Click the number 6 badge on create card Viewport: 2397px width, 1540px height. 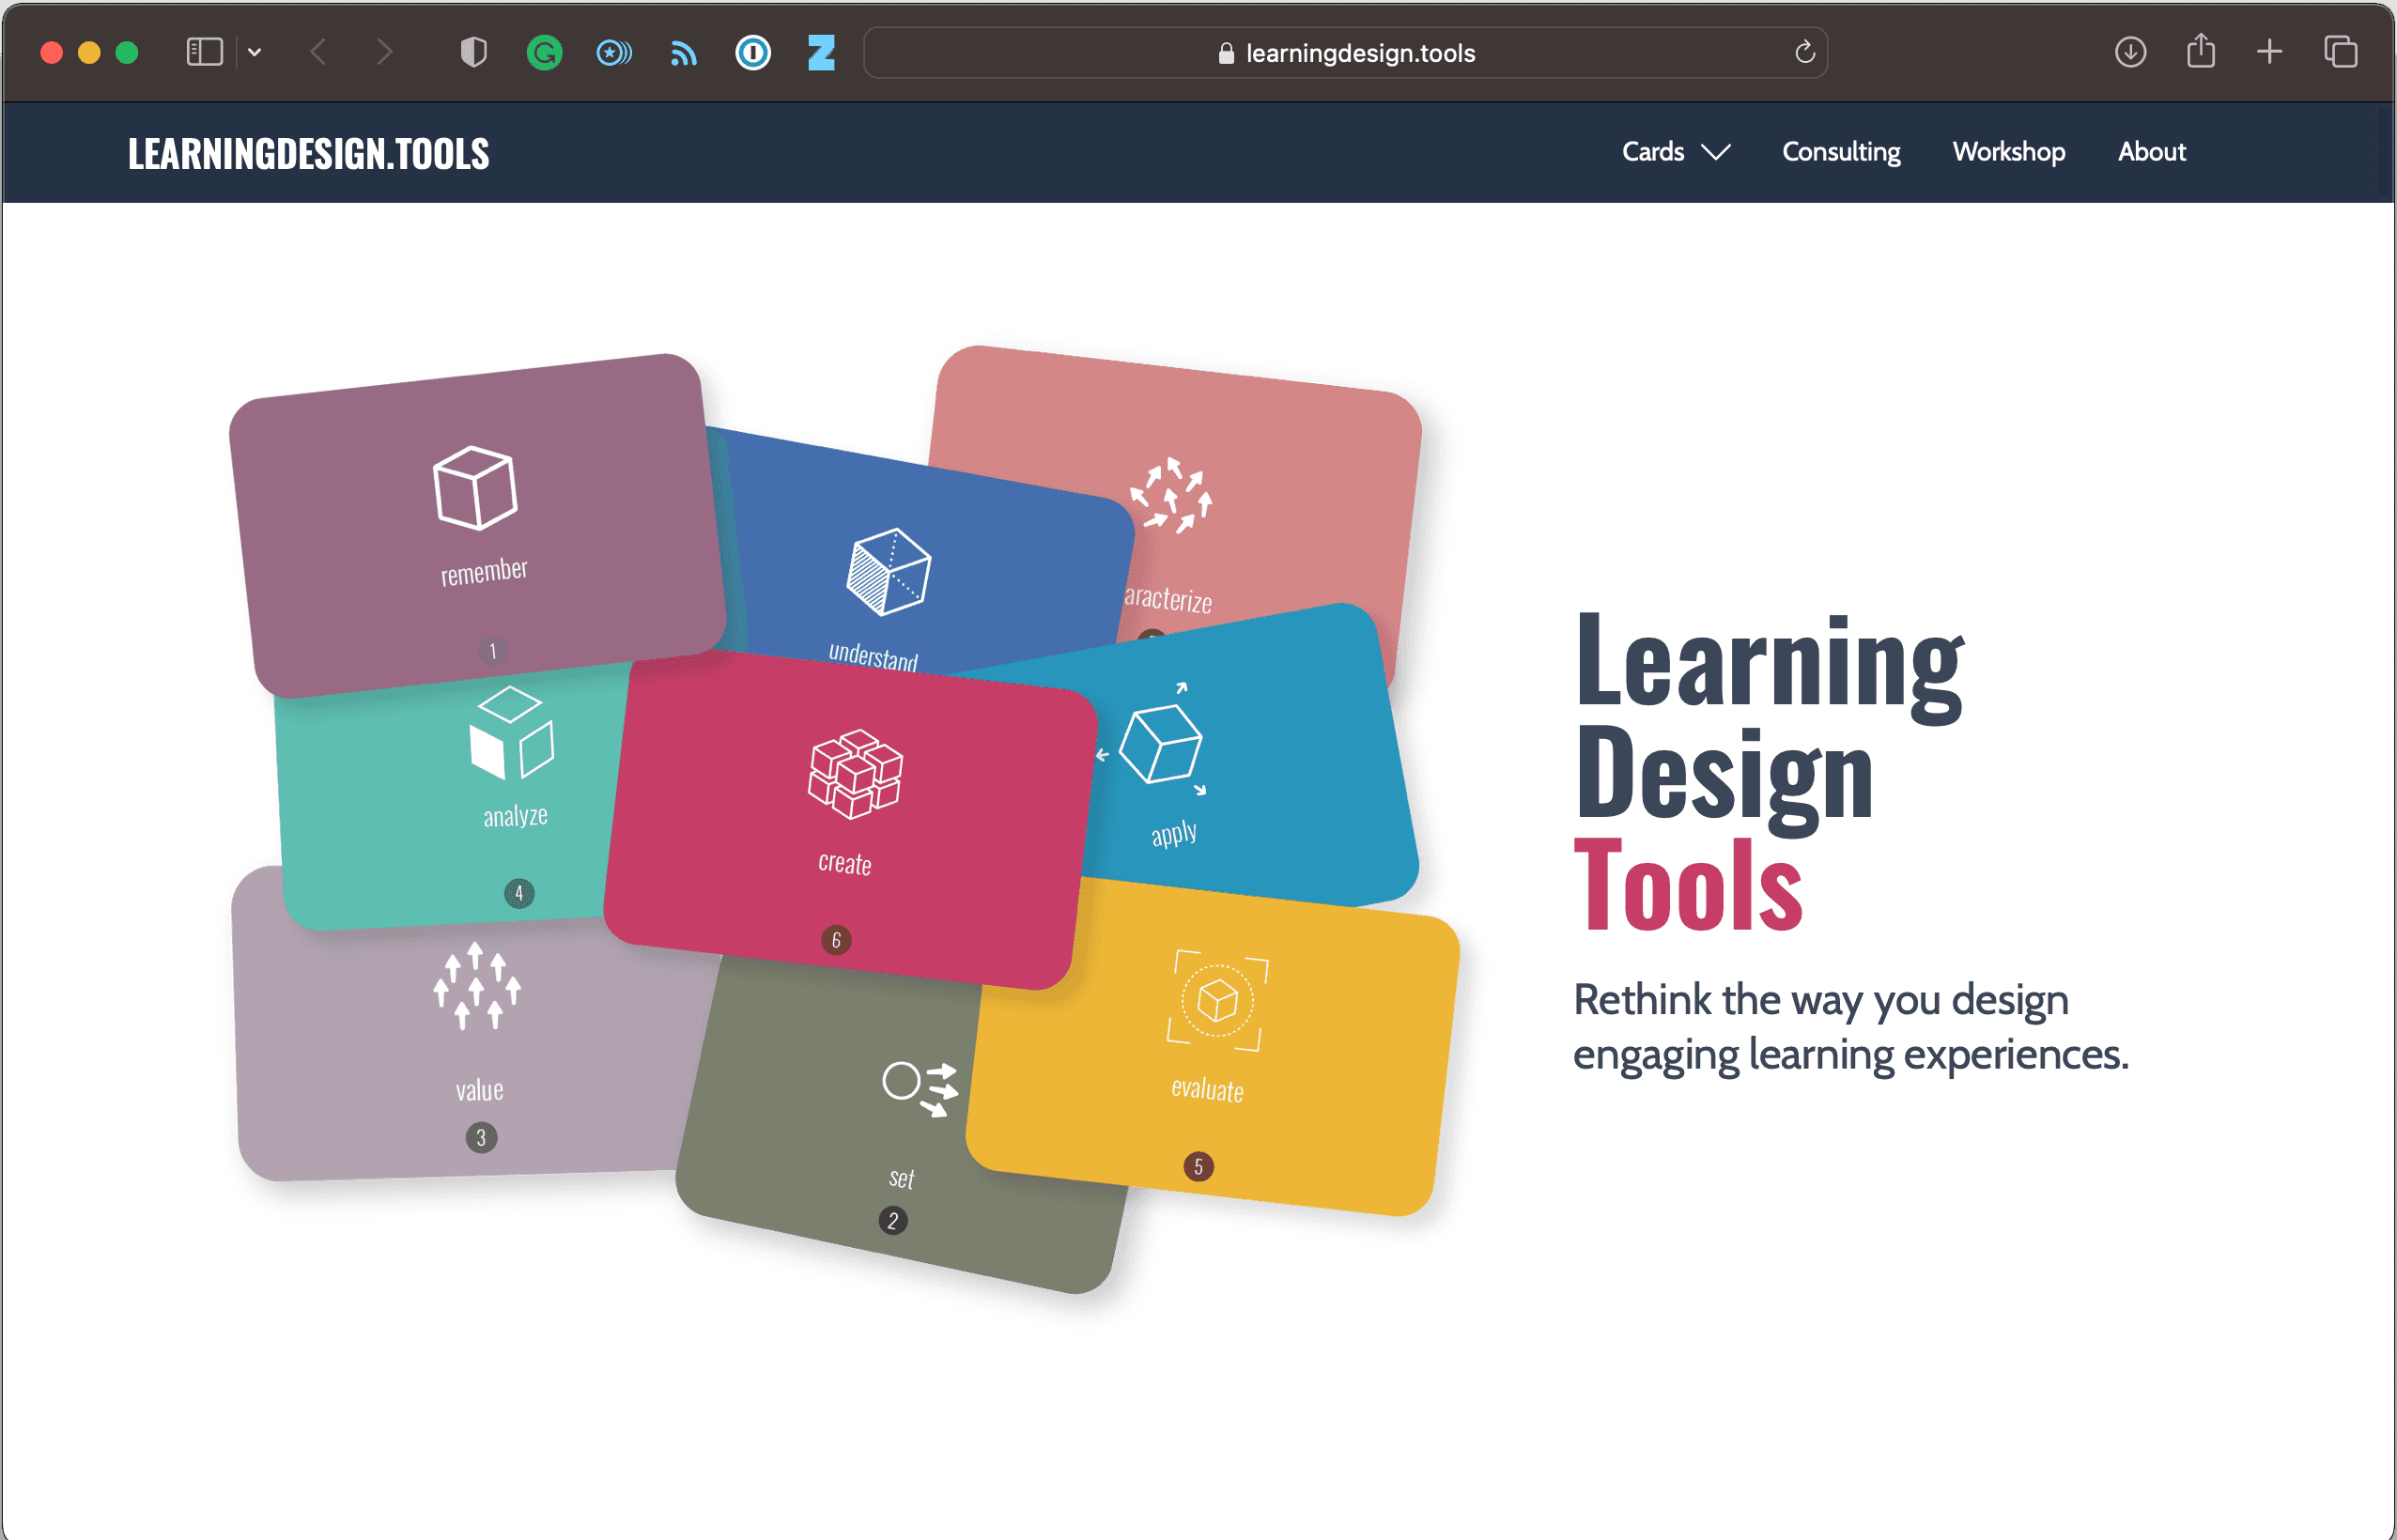coord(836,940)
